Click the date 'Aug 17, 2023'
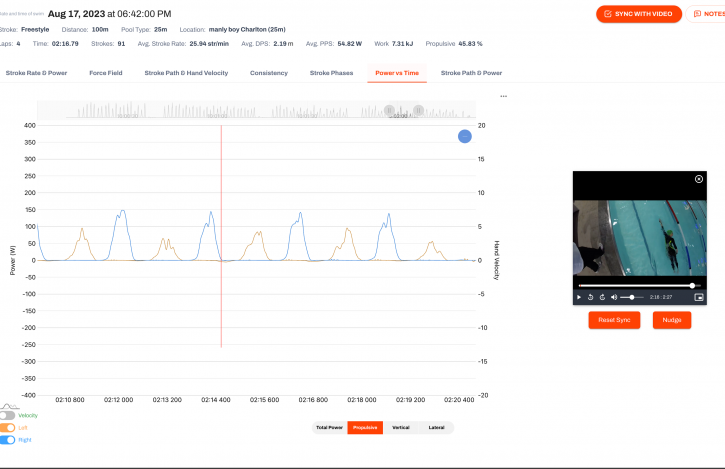Image resolution: width=725 pixels, height=469 pixels. click(x=76, y=14)
